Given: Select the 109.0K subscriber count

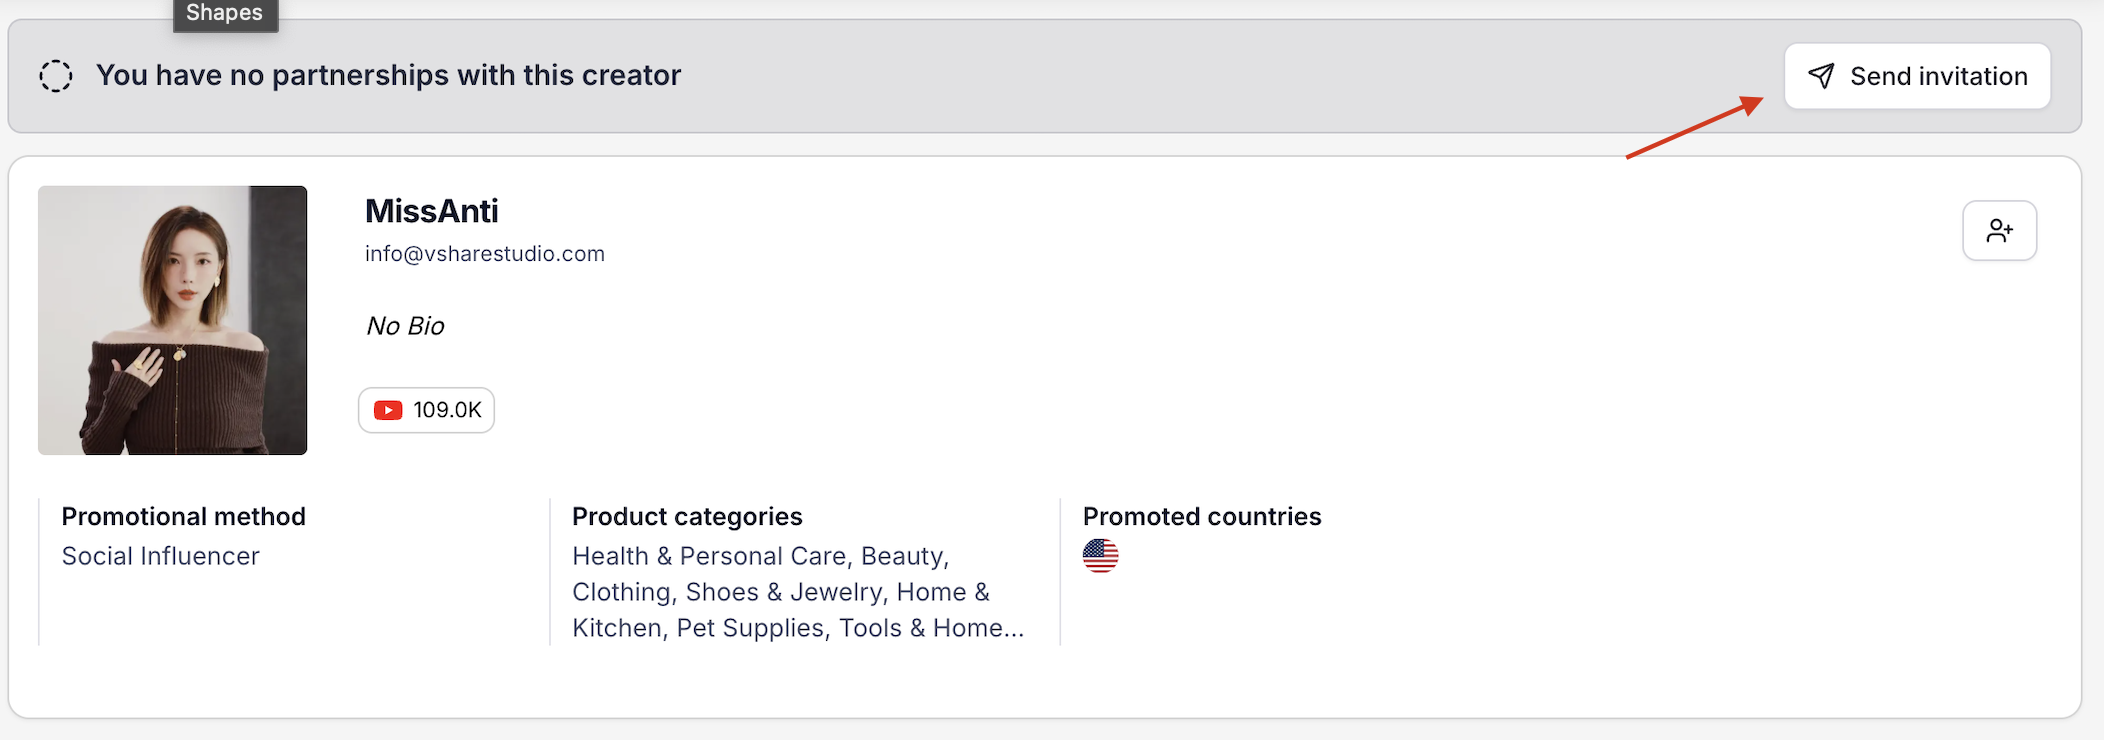Looking at the screenshot, I should click(447, 410).
